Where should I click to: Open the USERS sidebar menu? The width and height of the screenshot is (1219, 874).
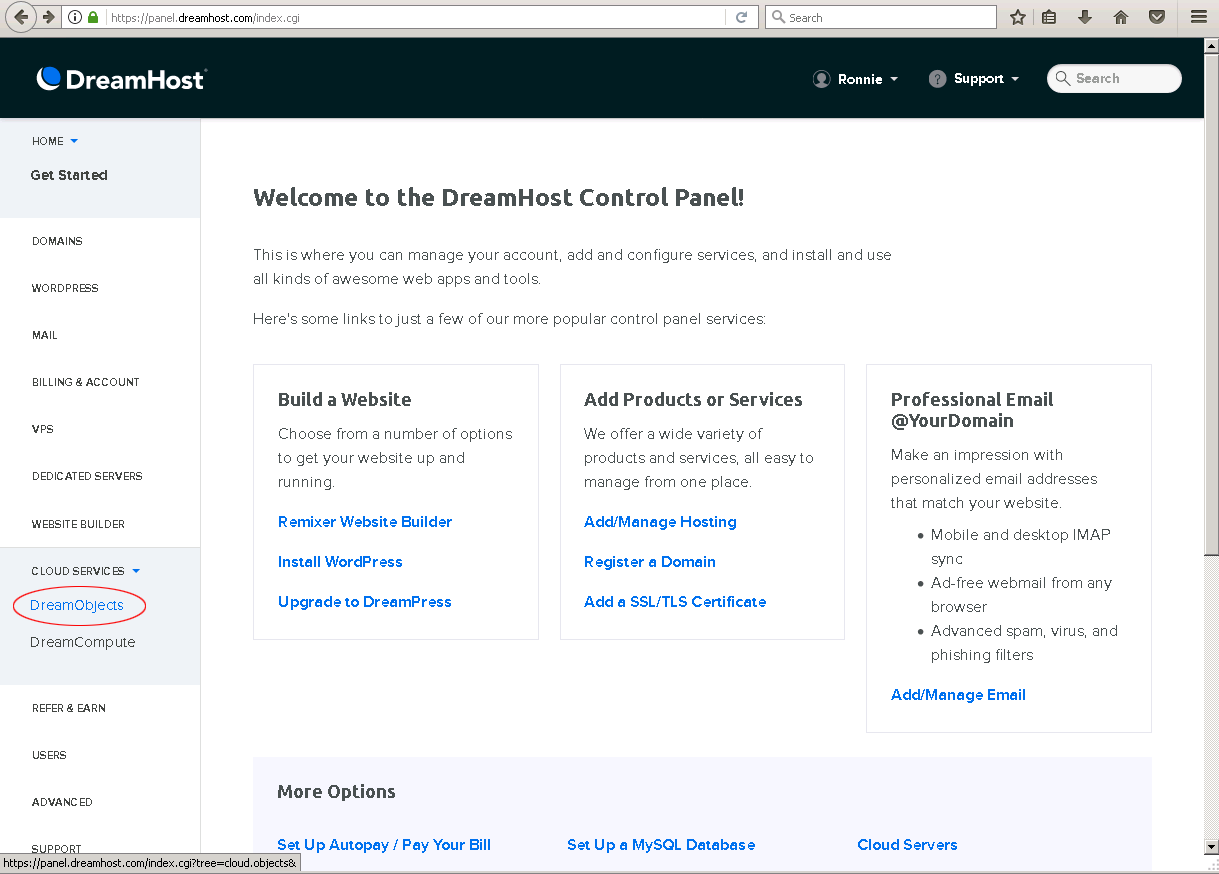[x=49, y=755]
